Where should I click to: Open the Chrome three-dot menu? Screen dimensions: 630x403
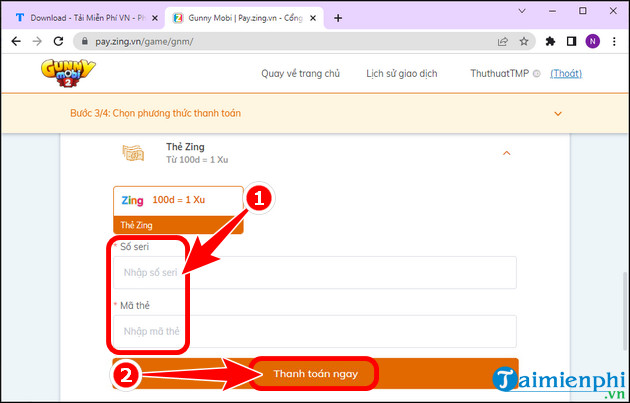click(x=614, y=41)
